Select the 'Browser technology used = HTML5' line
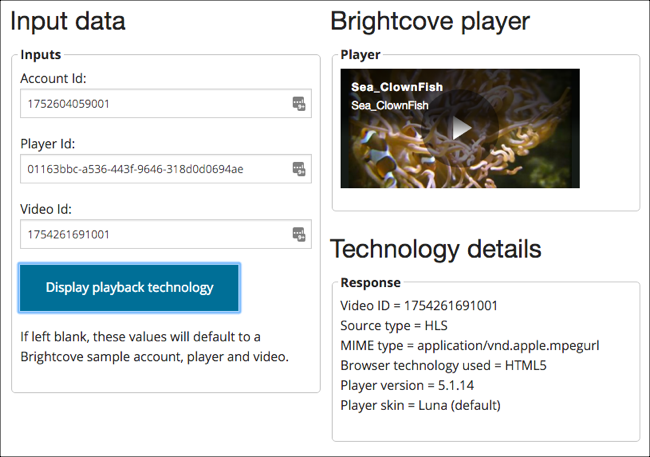 pos(443,365)
